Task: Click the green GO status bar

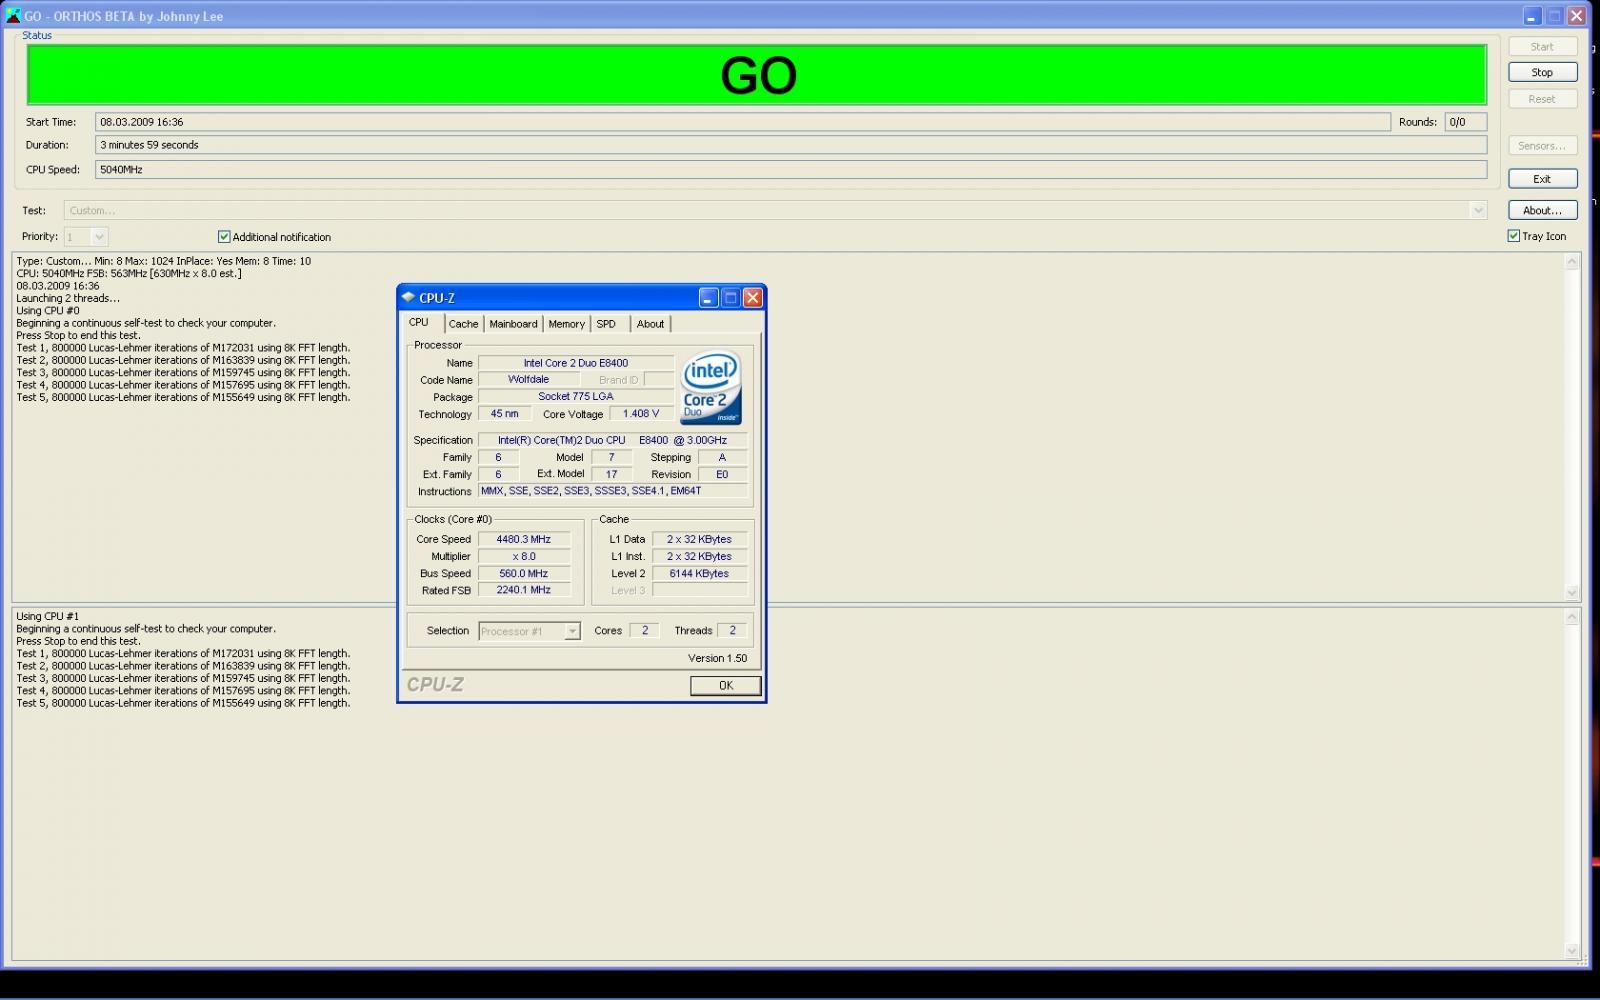Action: pos(757,75)
